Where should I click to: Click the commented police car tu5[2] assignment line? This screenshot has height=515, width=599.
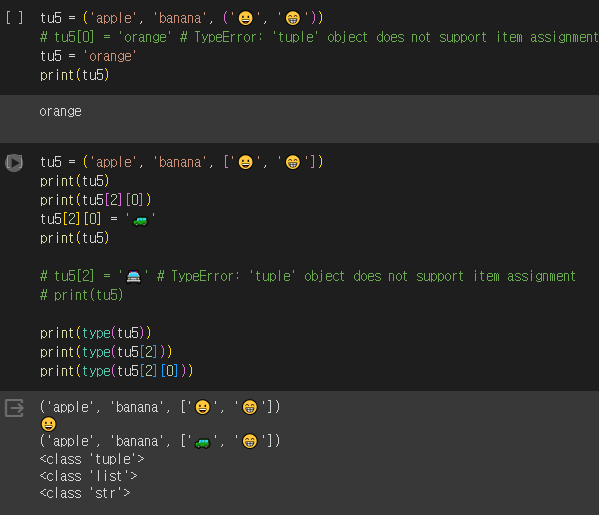point(308,276)
